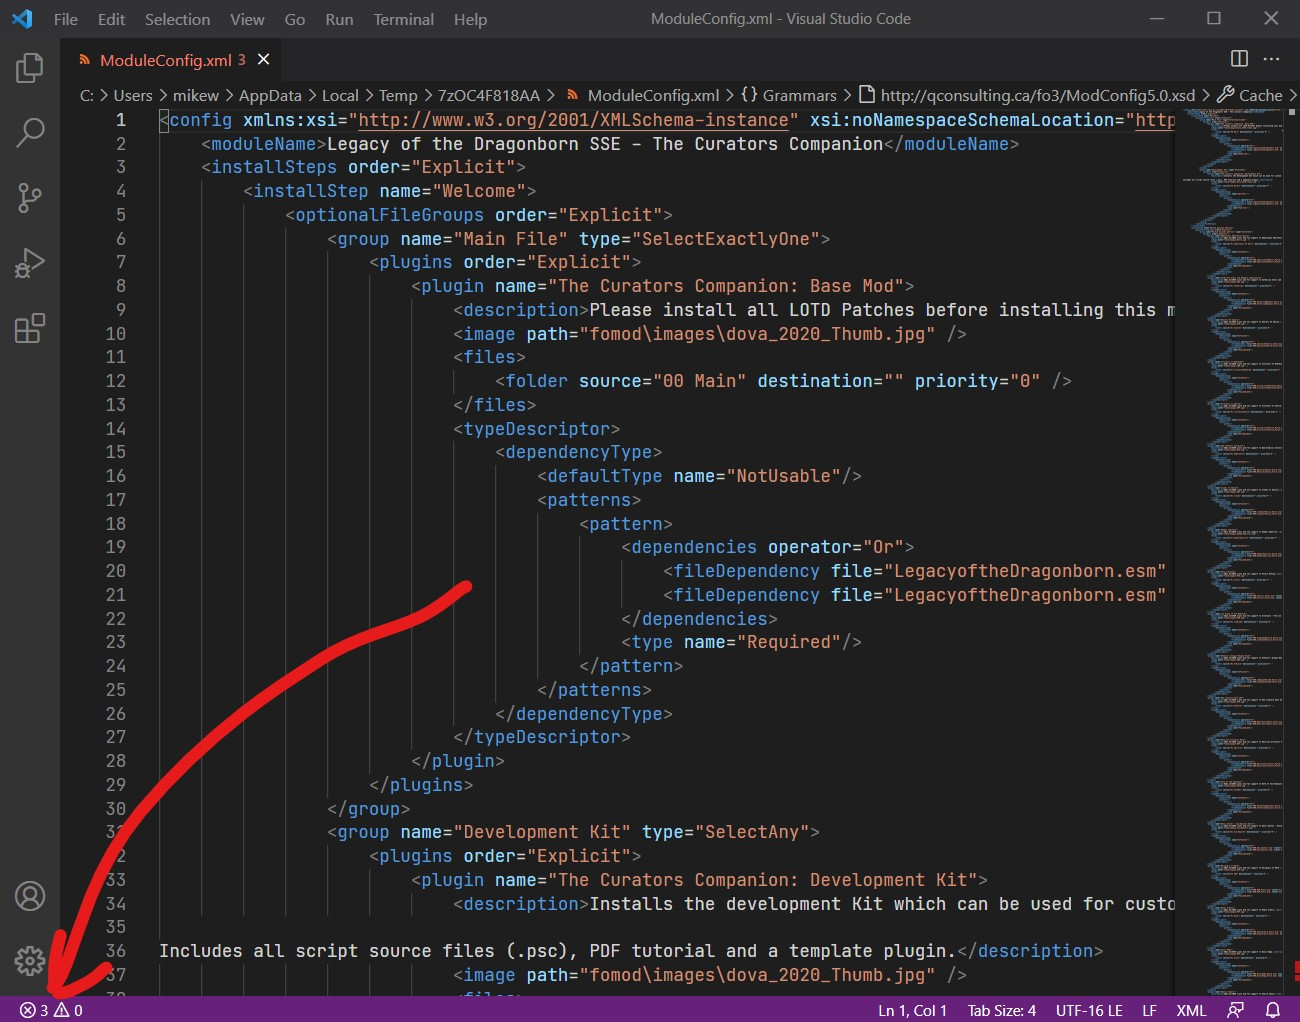
Task: Click the image path line 10
Action: [x=710, y=334]
